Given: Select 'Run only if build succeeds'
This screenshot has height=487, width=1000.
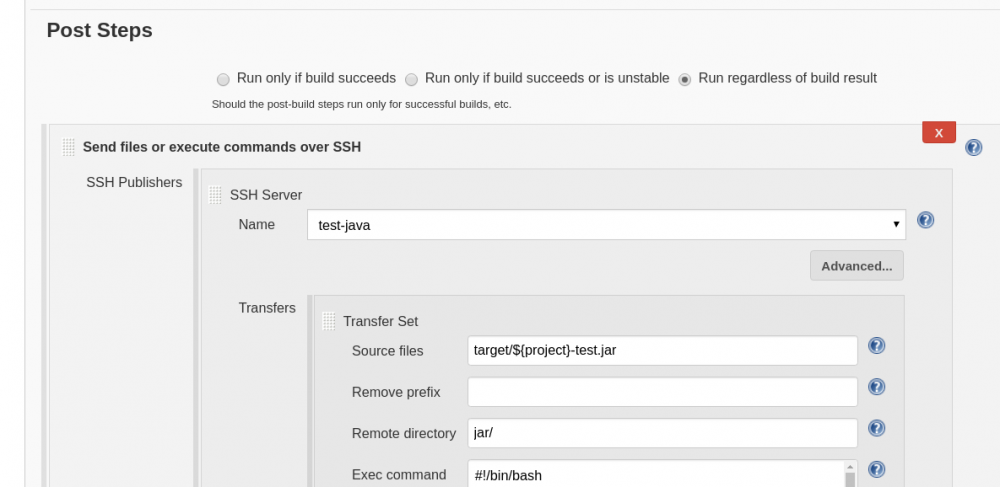Looking at the screenshot, I should (x=223, y=79).
